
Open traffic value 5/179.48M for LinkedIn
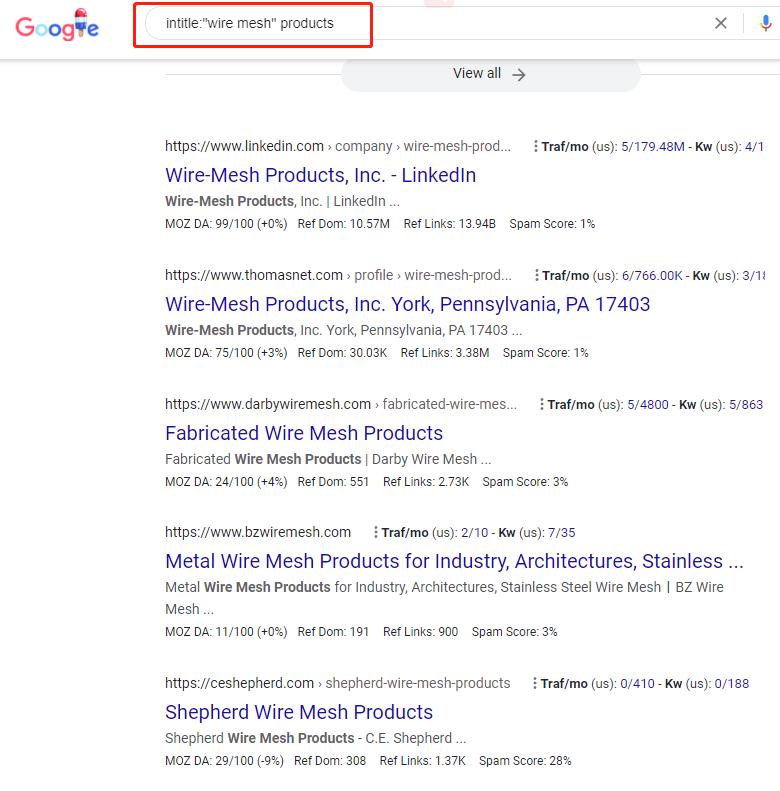pos(653,147)
